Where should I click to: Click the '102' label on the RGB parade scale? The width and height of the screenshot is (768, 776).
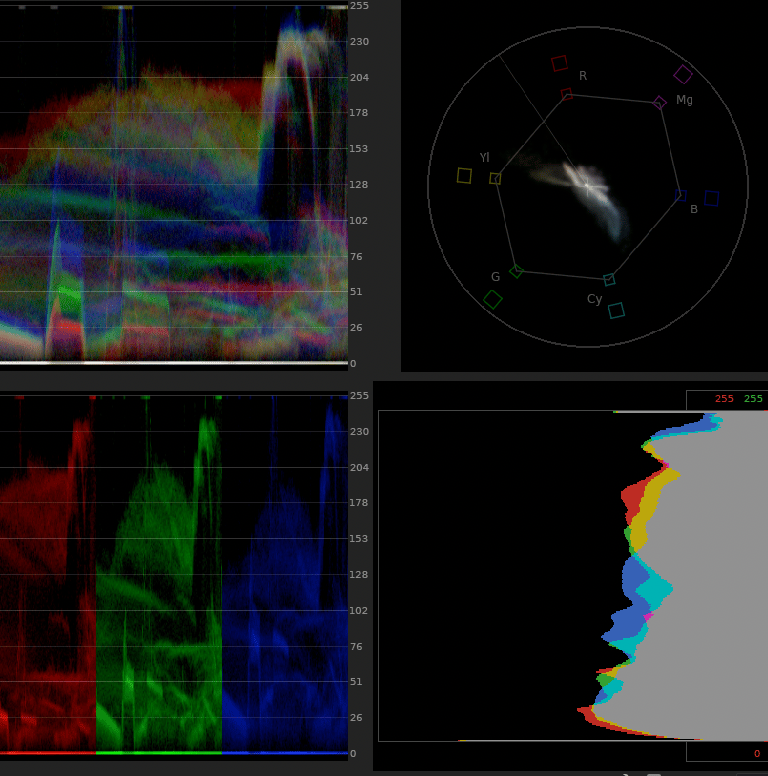(x=359, y=611)
